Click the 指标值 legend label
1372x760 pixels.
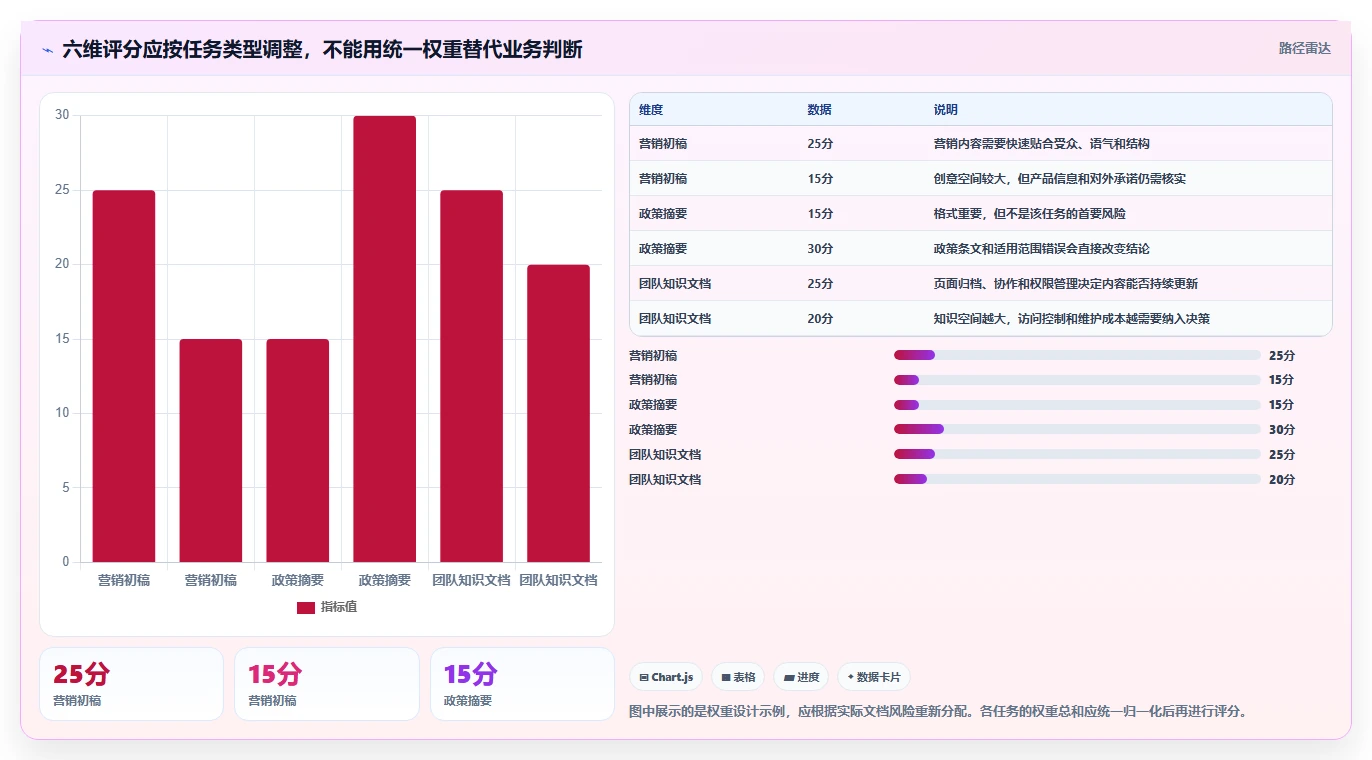[339, 608]
